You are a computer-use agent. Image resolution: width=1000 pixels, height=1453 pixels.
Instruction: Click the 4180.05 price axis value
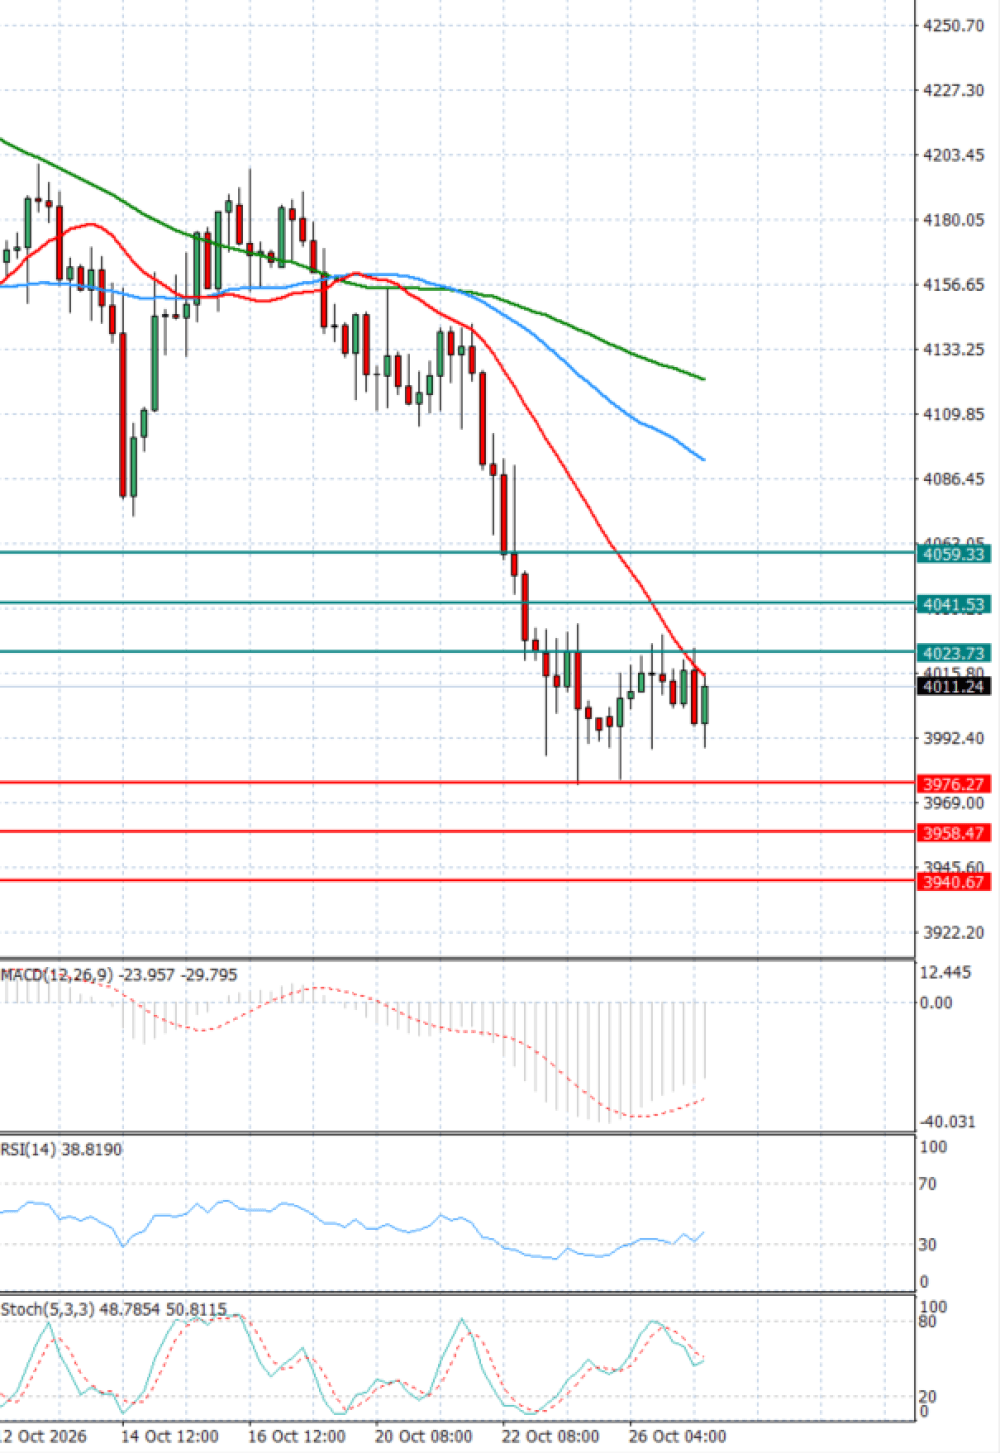[x=952, y=220]
